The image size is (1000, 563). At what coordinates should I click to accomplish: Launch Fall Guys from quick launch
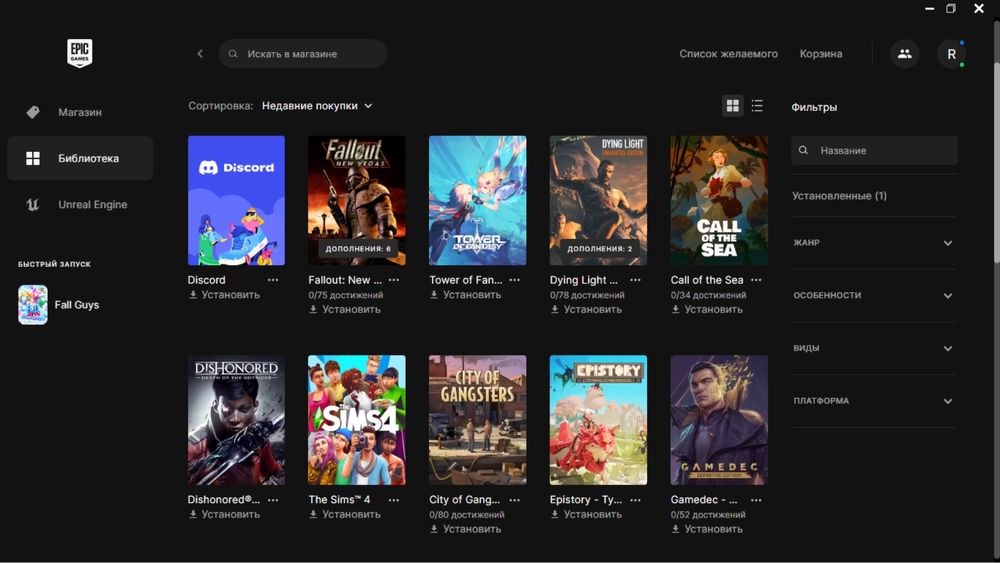59,305
